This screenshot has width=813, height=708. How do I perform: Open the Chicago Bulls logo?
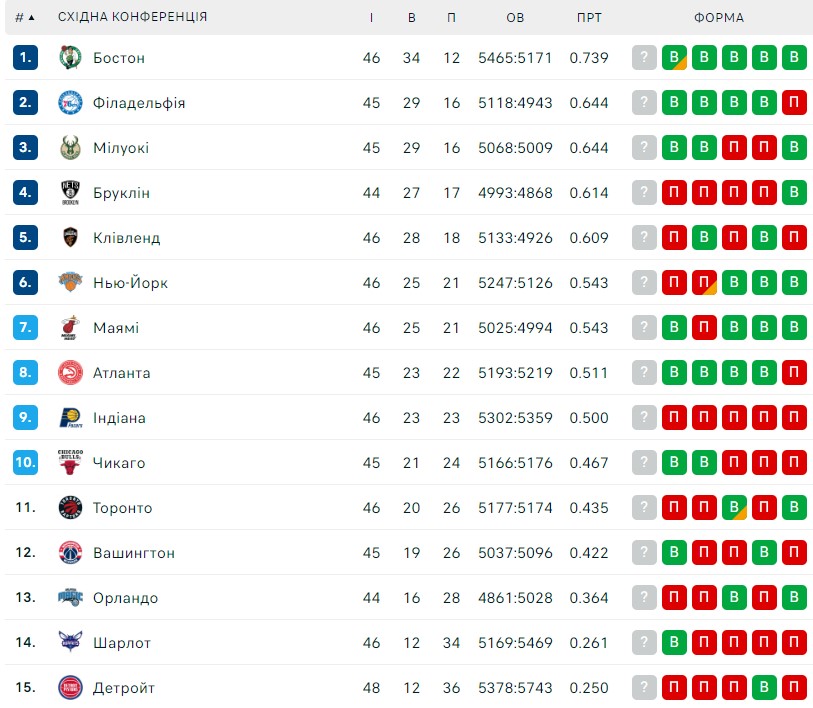pos(70,463)
